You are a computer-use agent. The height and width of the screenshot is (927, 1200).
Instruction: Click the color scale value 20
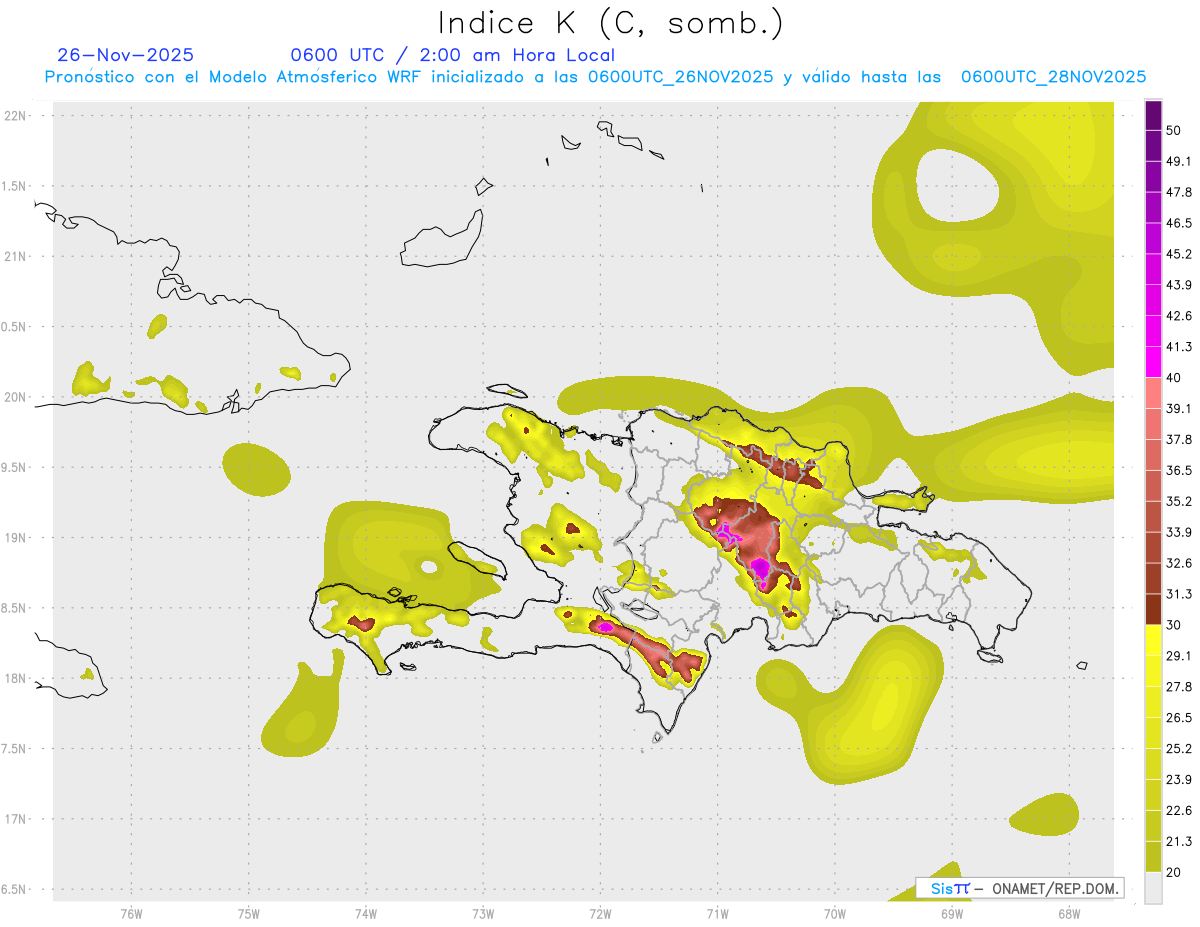[1175, 873]
